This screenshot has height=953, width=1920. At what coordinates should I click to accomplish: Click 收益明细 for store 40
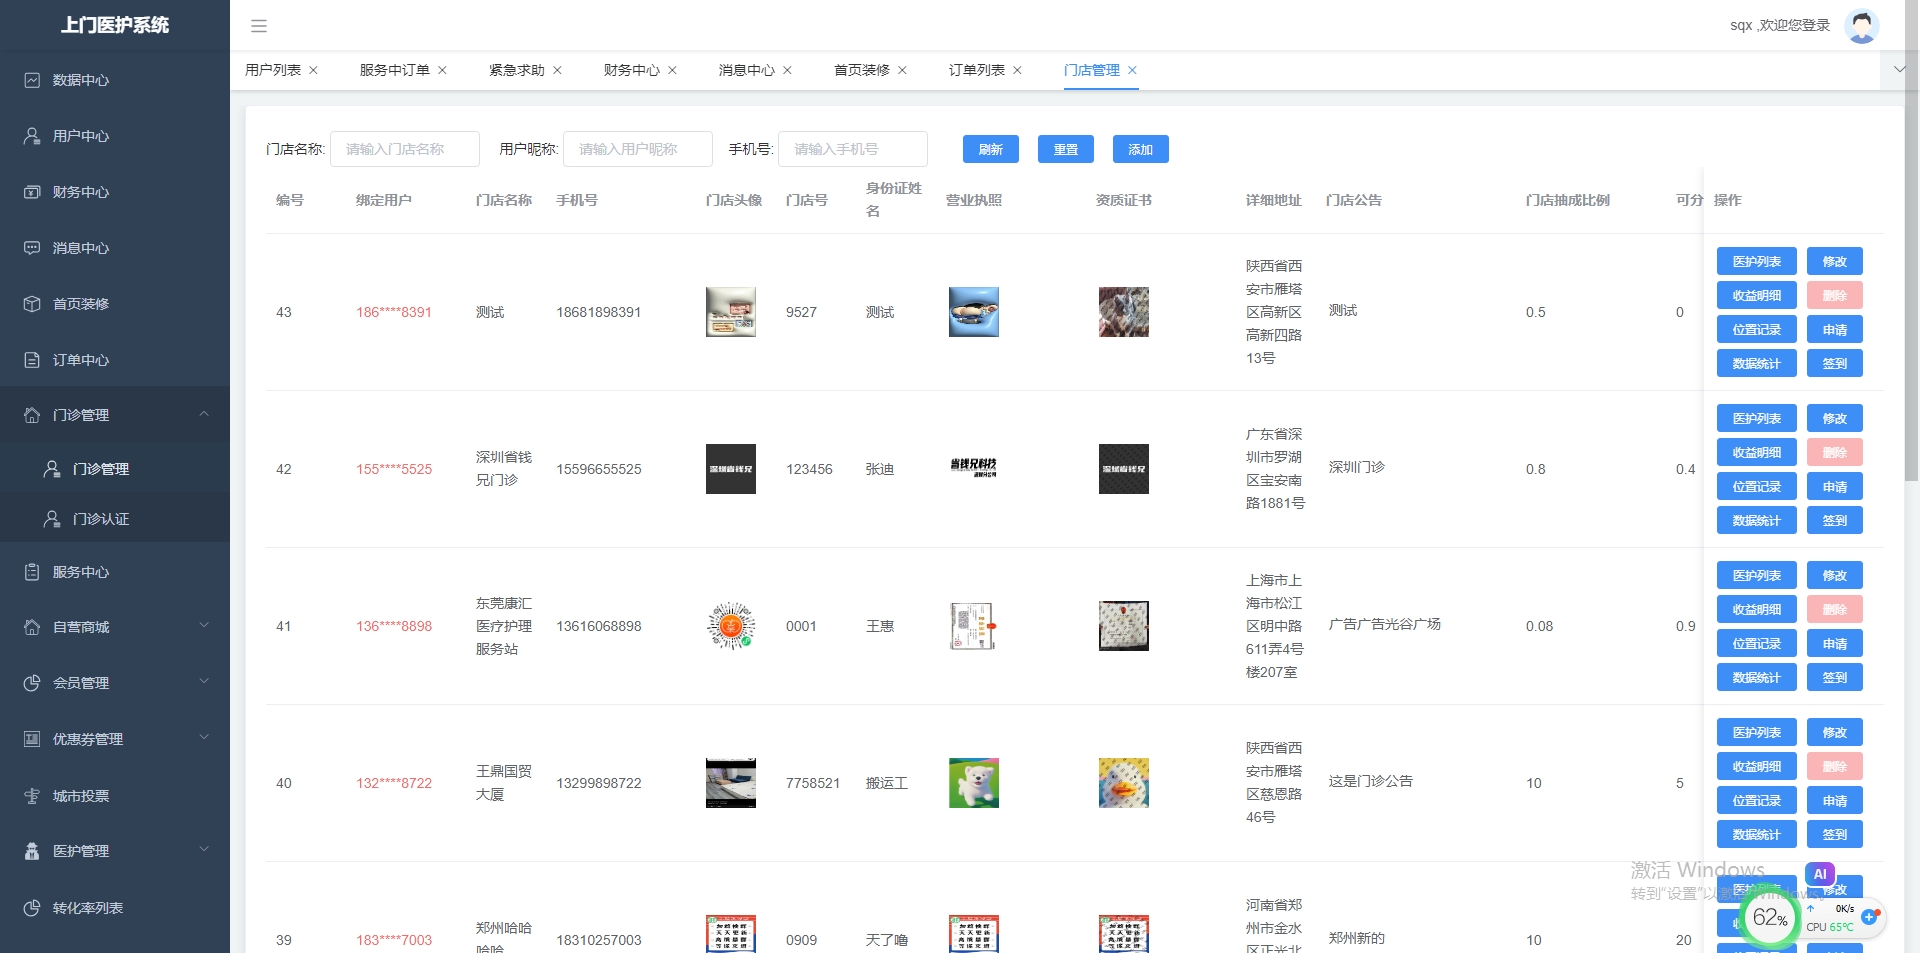point(1757,766)
